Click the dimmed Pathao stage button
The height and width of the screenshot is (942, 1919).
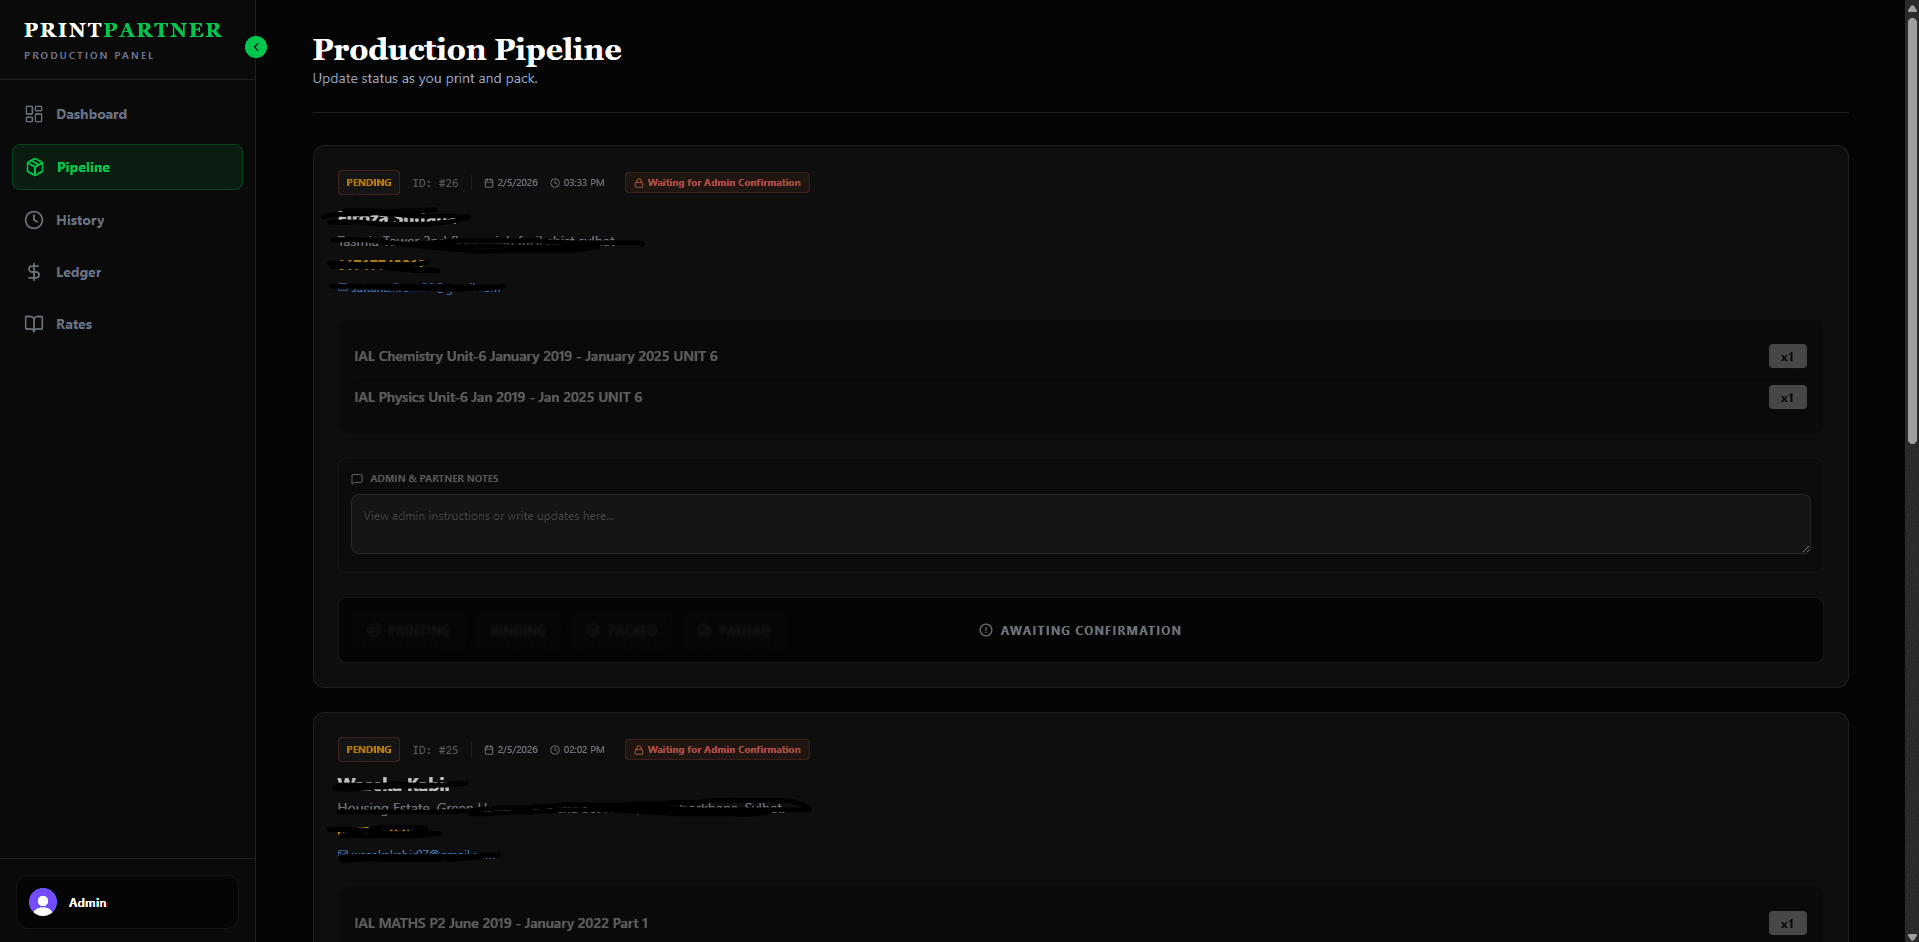click(x=734, y=630)
